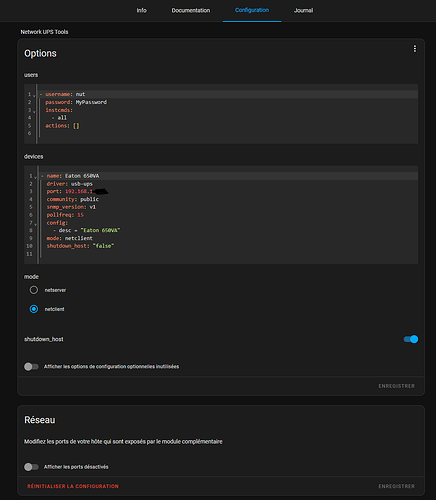Select the netclient mode radio button
436x500 pixels.
[x=34, y=309]
